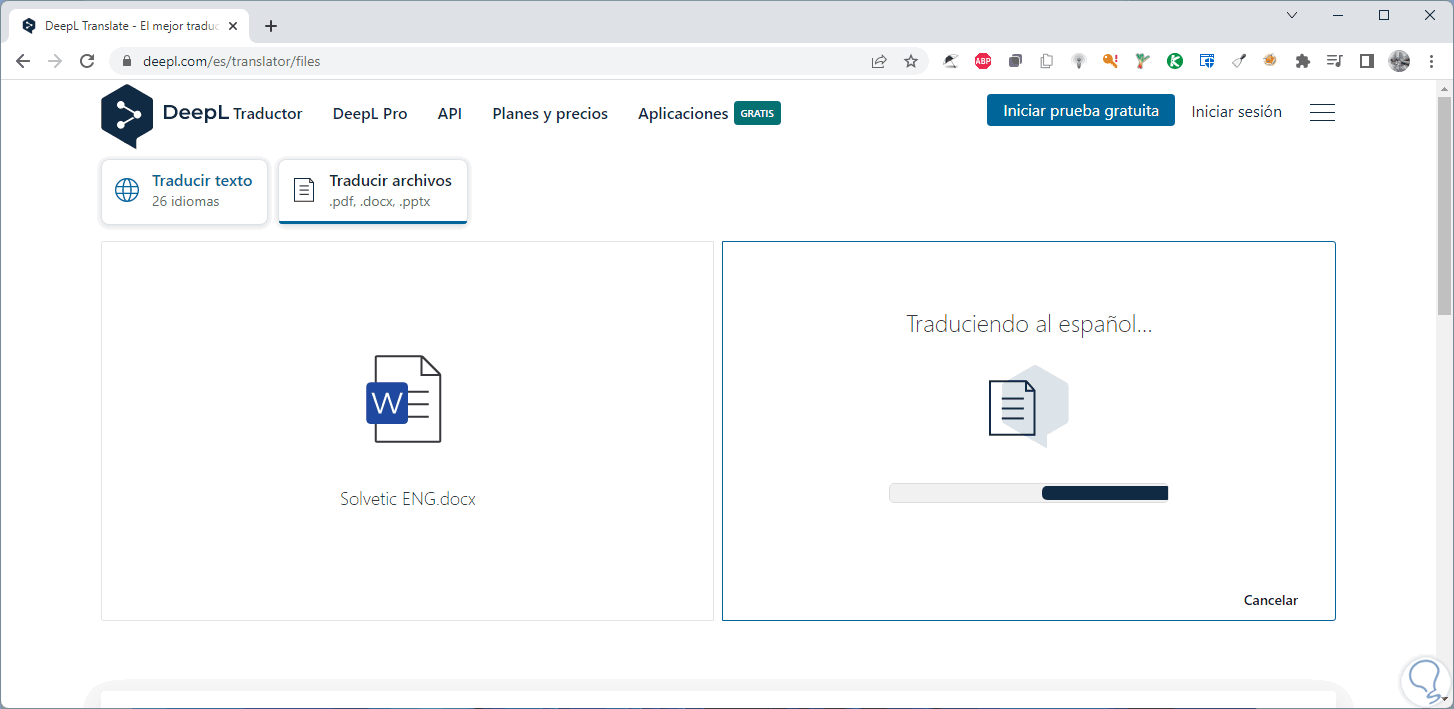The image size is (1454, 709).
Task: Toggle the browser side panel
Action: coord(1367,61)
